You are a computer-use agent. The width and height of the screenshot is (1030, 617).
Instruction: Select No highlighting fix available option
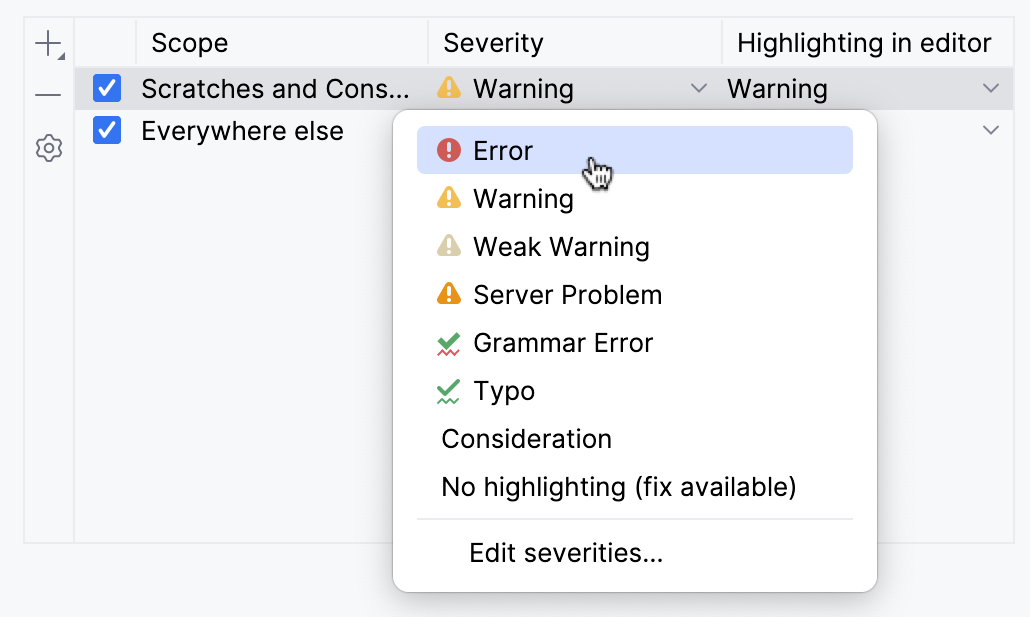coord(618,487)
